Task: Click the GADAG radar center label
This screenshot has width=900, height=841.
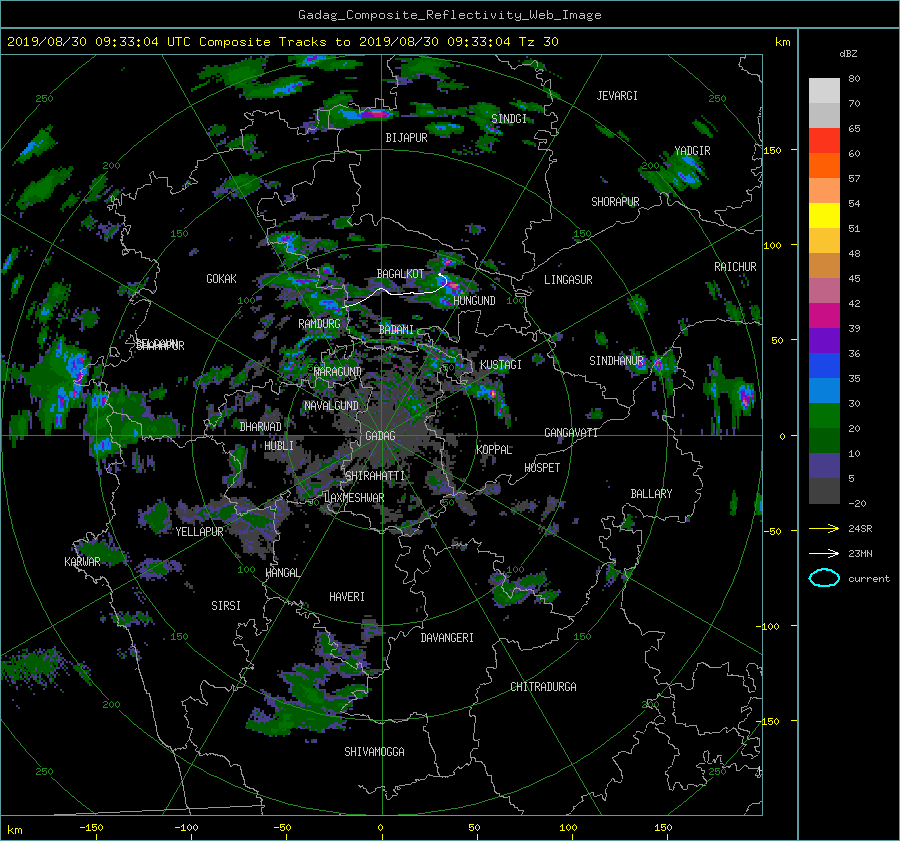Action: (x=380, y=436)
